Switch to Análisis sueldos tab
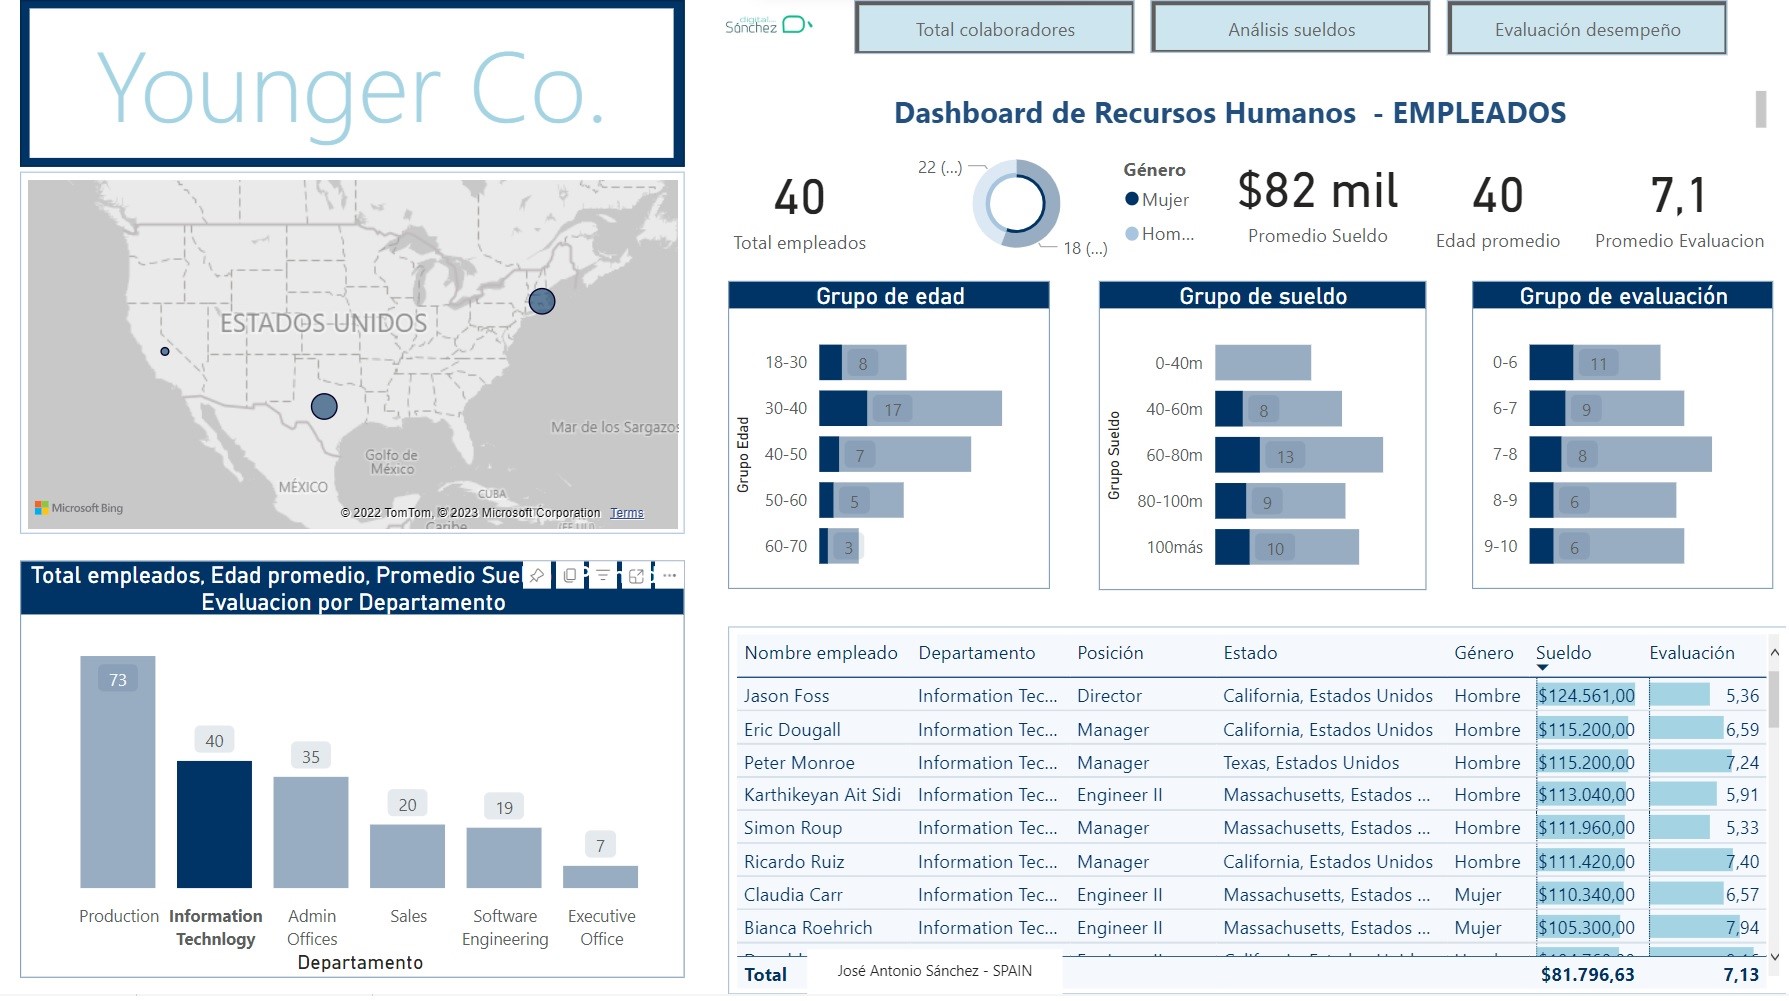Image resolution: width=1789 pixels, height=1001 pixels. (1291, 30)
